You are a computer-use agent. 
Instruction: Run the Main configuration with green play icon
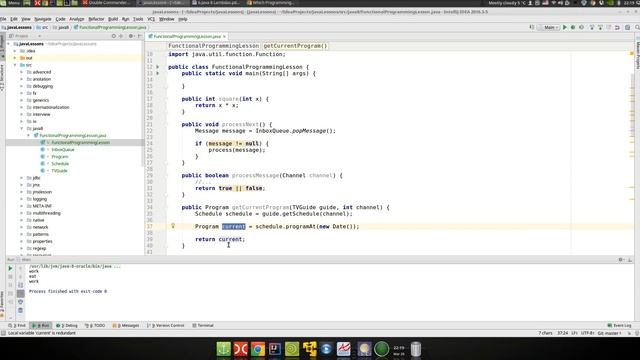565,27
